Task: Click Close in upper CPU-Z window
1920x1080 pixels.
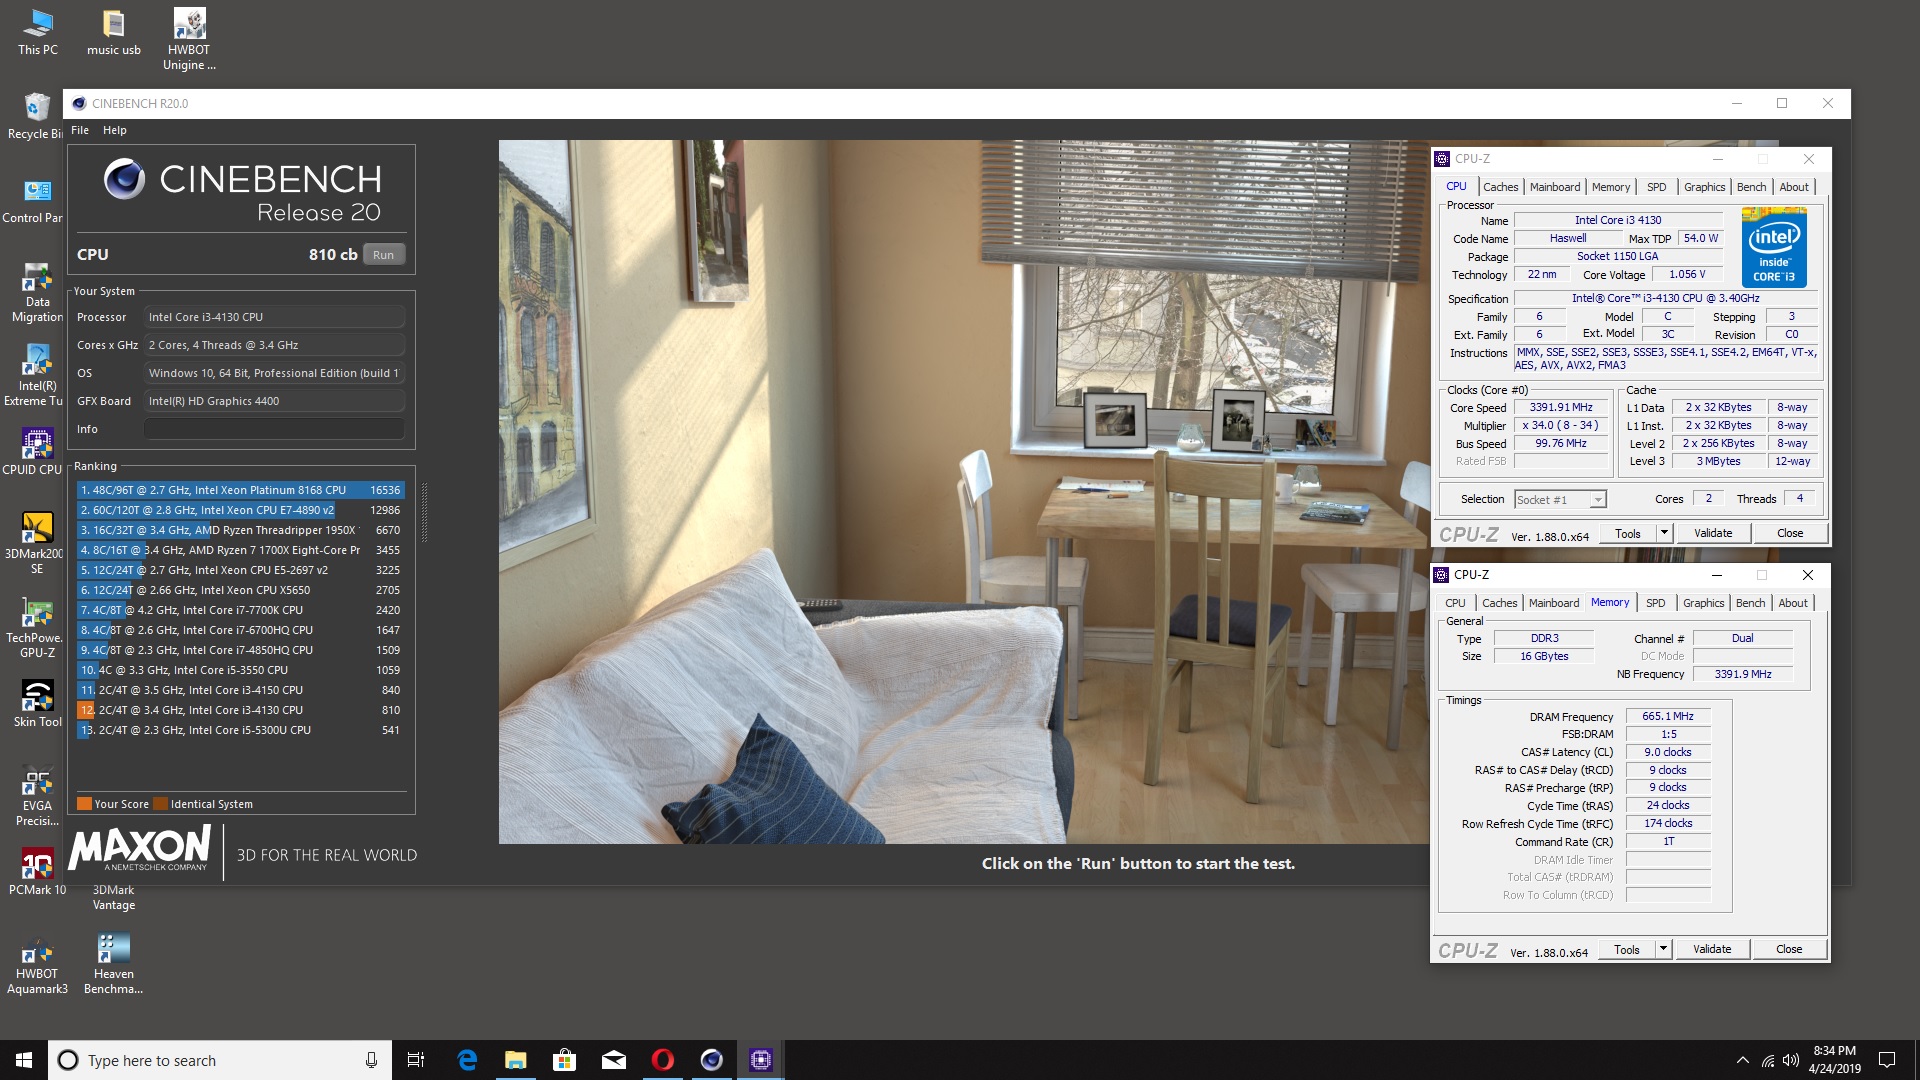Action: tap(1790, 534)
